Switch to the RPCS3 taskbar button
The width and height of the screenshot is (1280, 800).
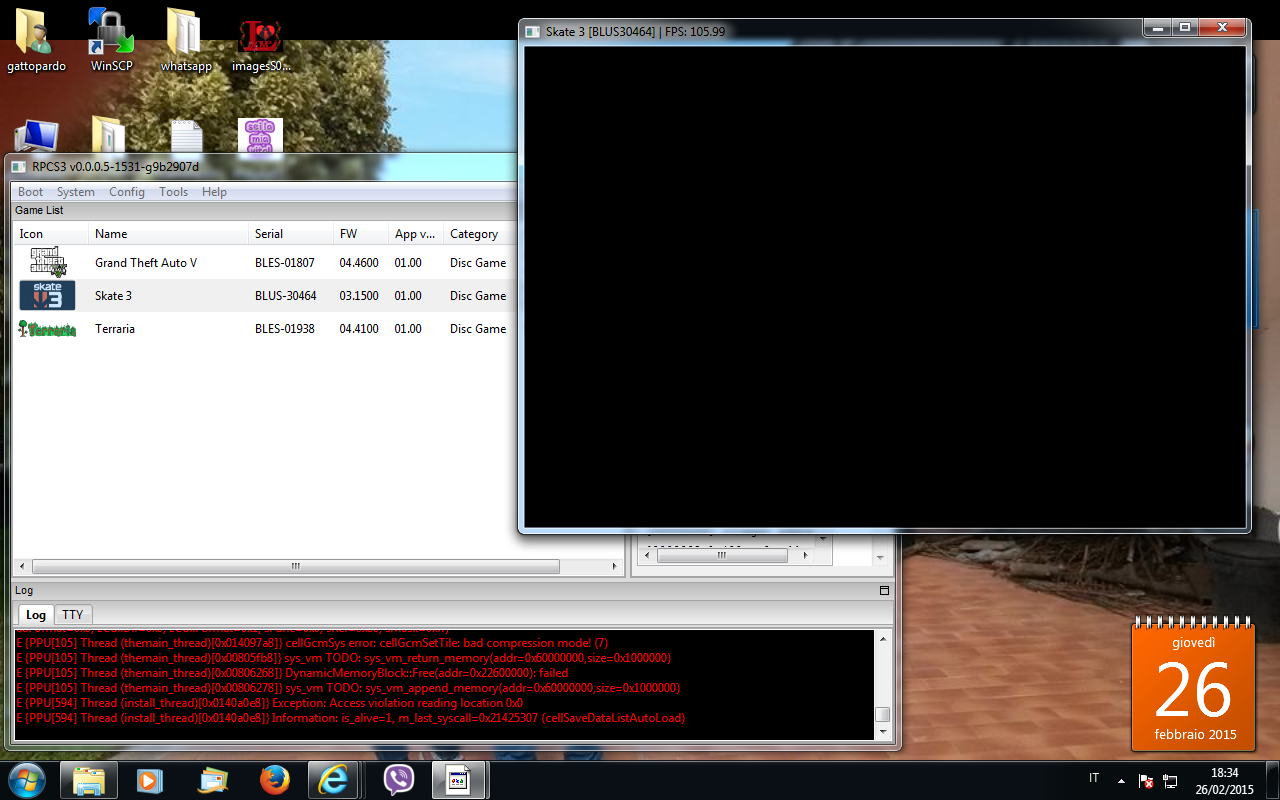(x=459, y=780)
